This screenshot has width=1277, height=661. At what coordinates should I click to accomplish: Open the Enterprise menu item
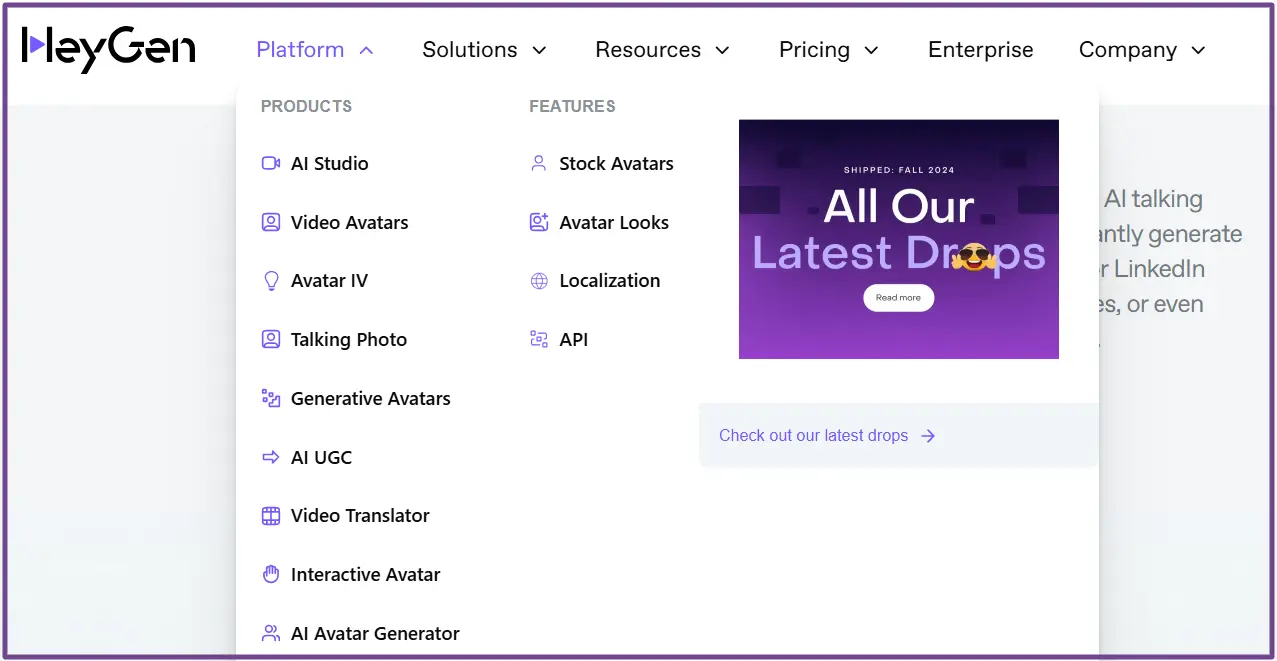coord(980,49)
